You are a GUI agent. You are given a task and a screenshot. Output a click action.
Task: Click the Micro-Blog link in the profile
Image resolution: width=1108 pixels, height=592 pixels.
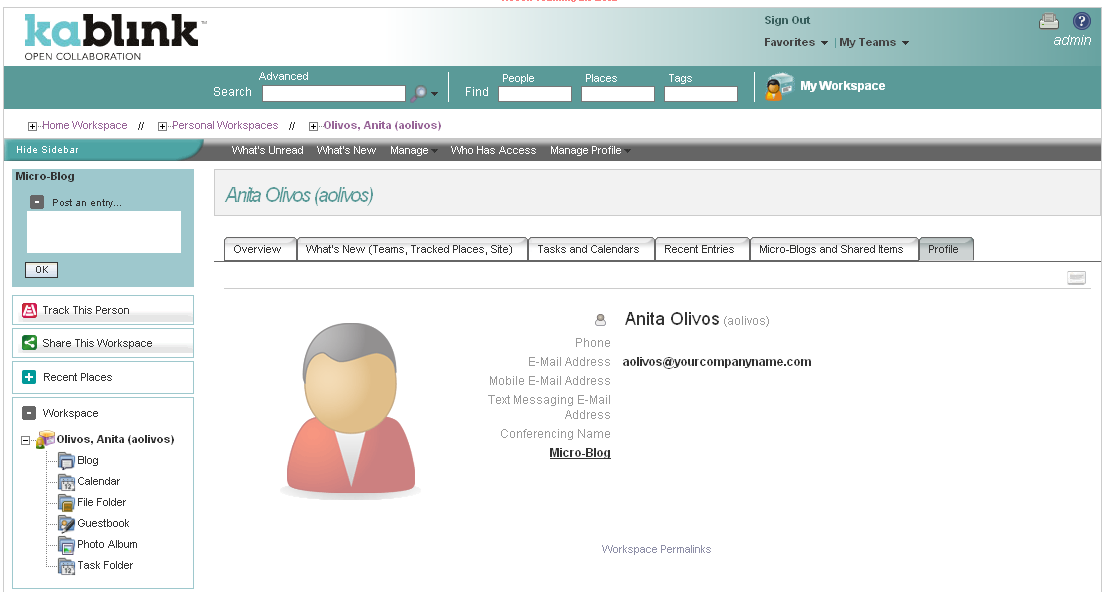[579, 452]
